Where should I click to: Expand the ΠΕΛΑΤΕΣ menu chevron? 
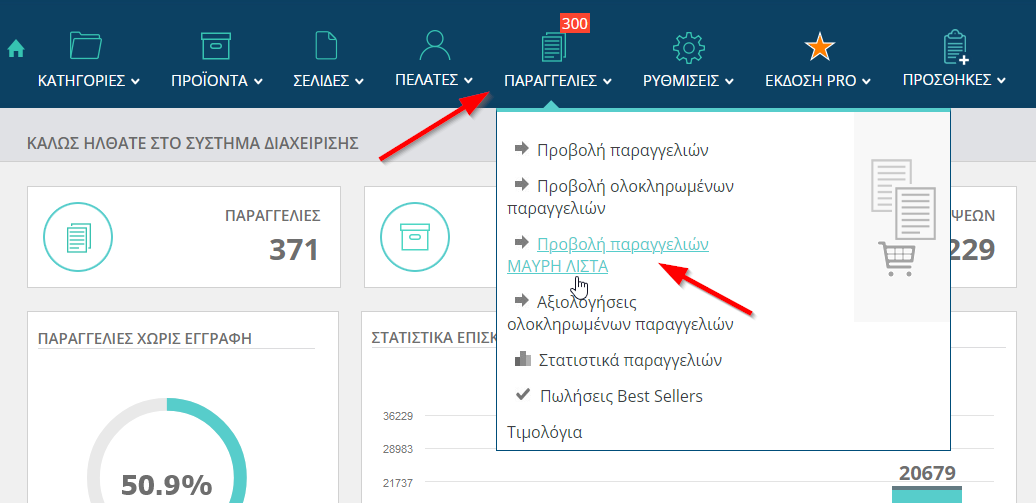(x=468, y=81)
